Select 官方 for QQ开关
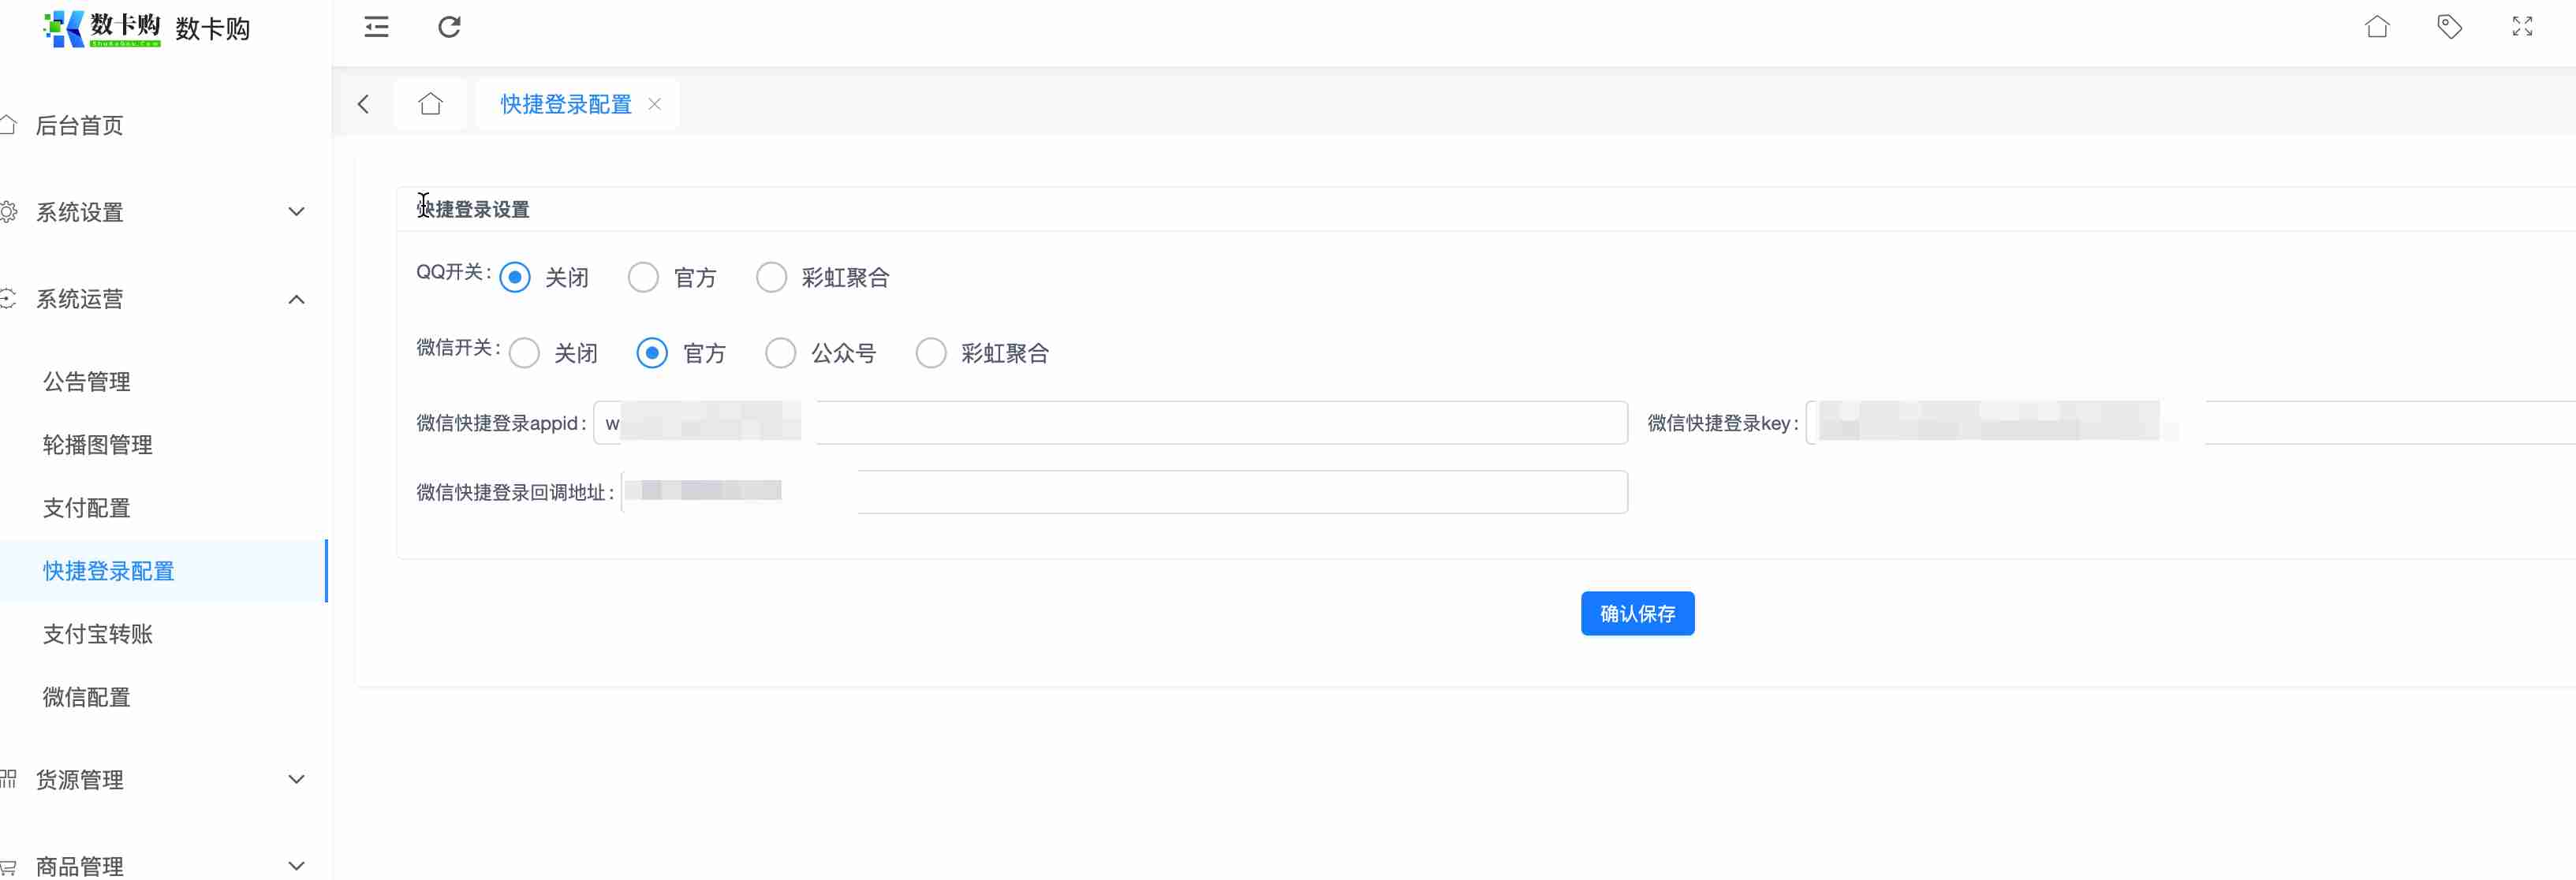The height and width of the screenshot is (880, 2576). coord(643,277)
